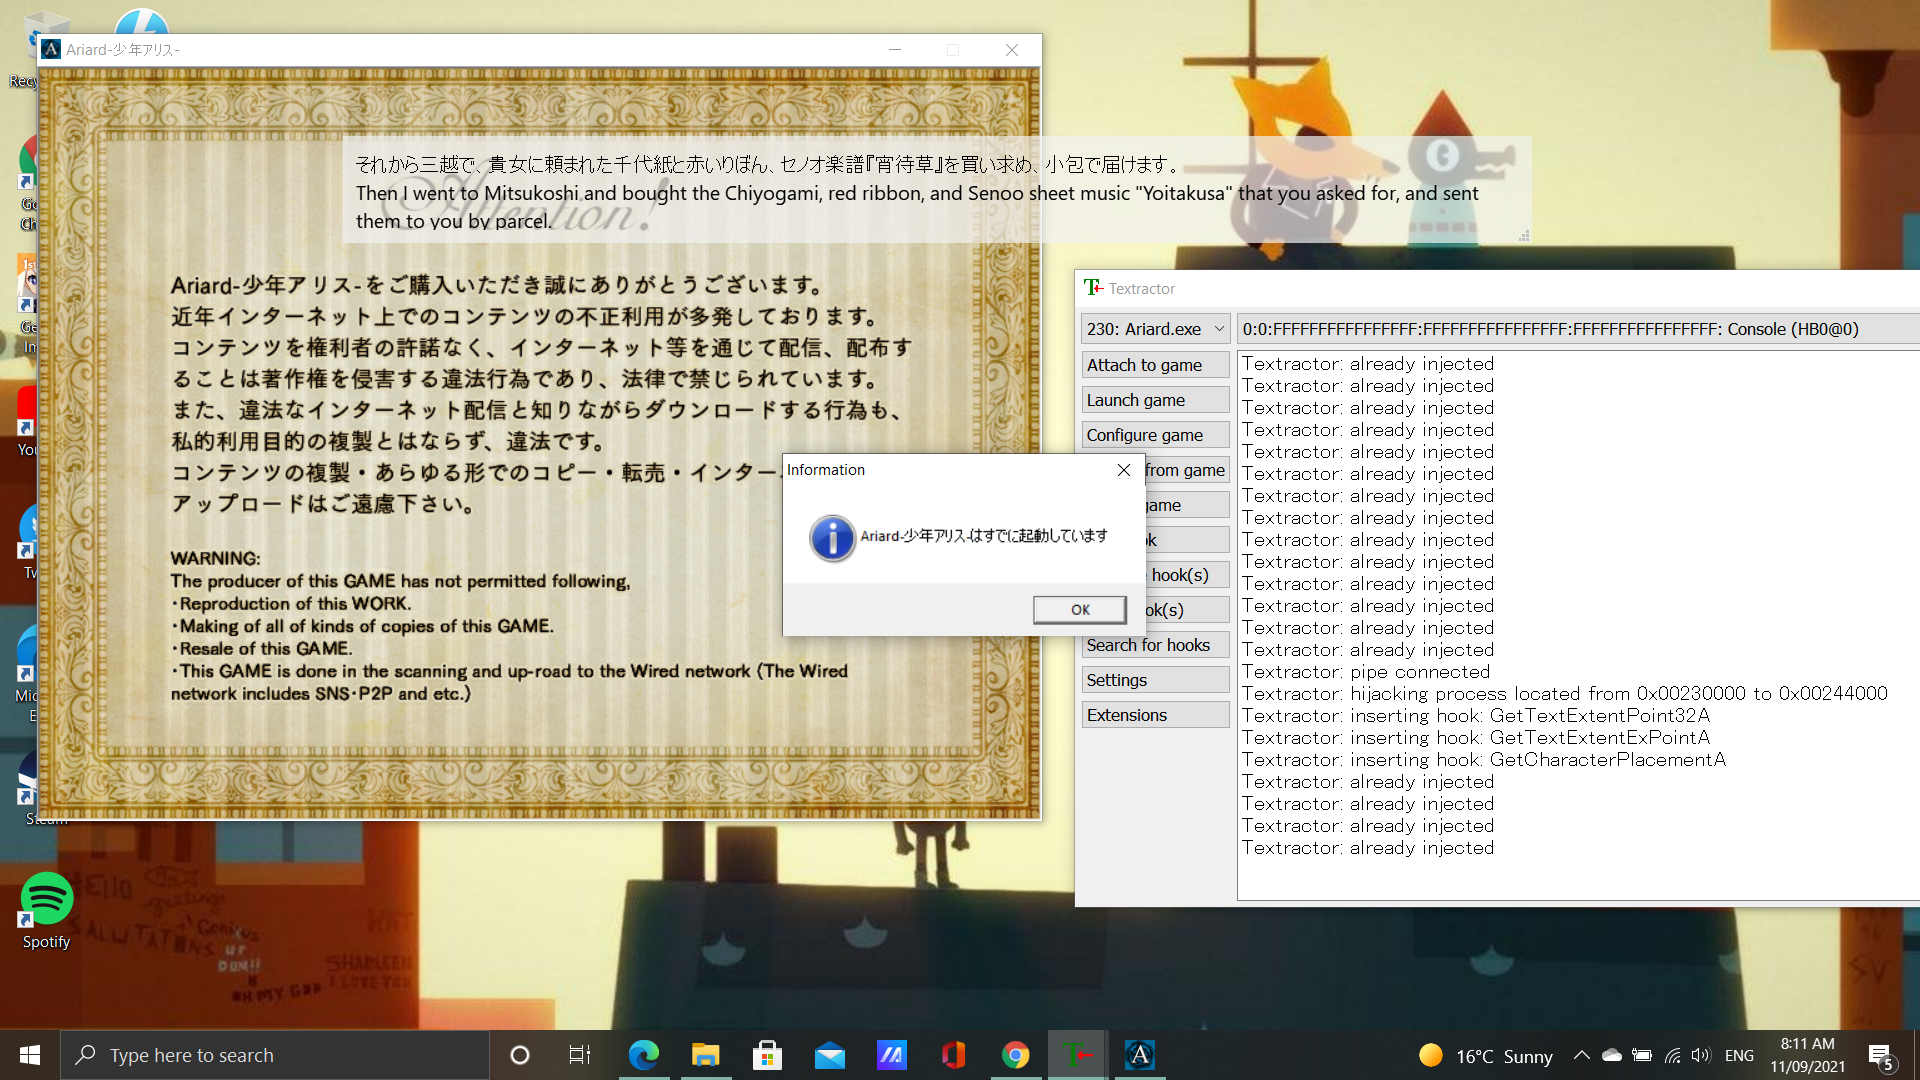
Task: Open the Windows Start menu
Action: click(30, 1055)
